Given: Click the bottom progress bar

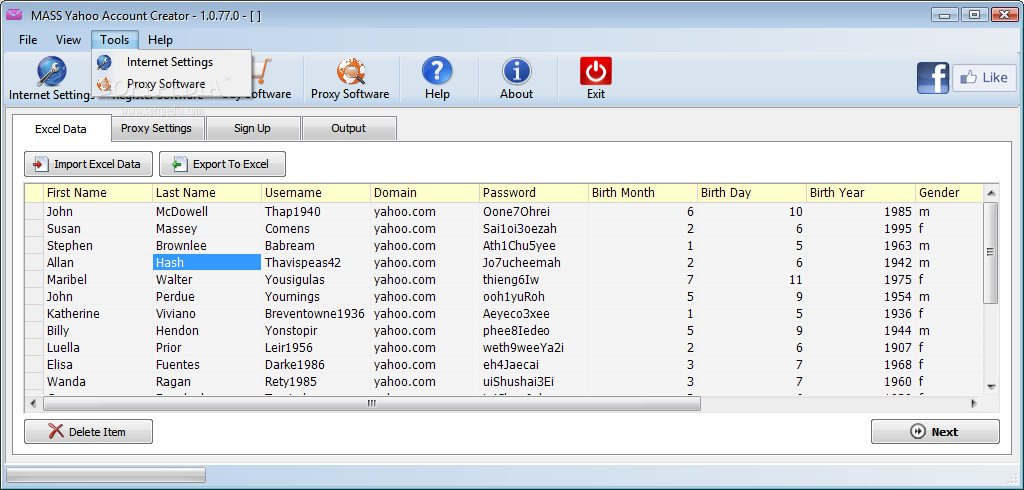Looking at the screenshot, I should 106,474.
